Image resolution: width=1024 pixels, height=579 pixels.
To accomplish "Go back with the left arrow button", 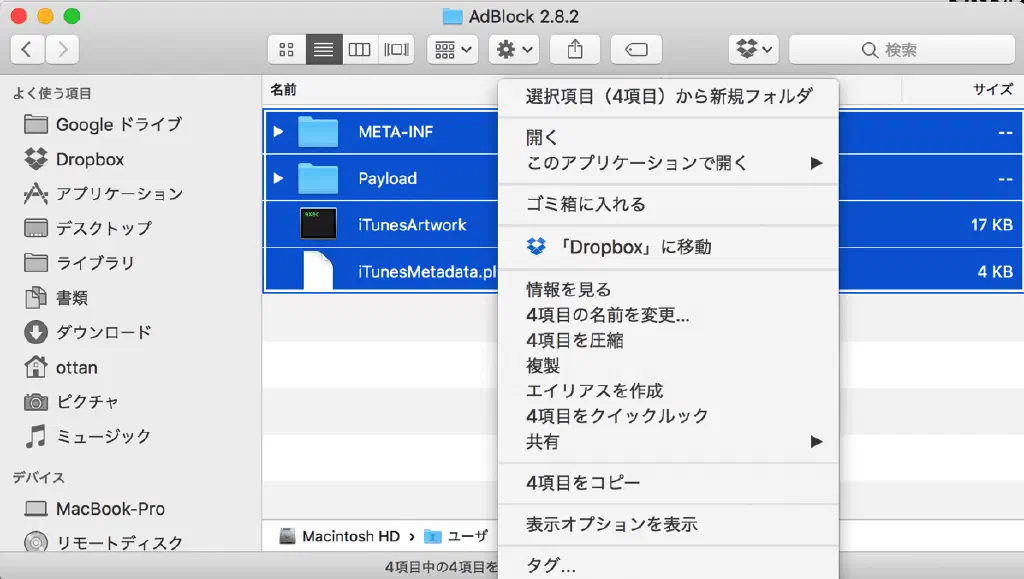I will [27, 49].
